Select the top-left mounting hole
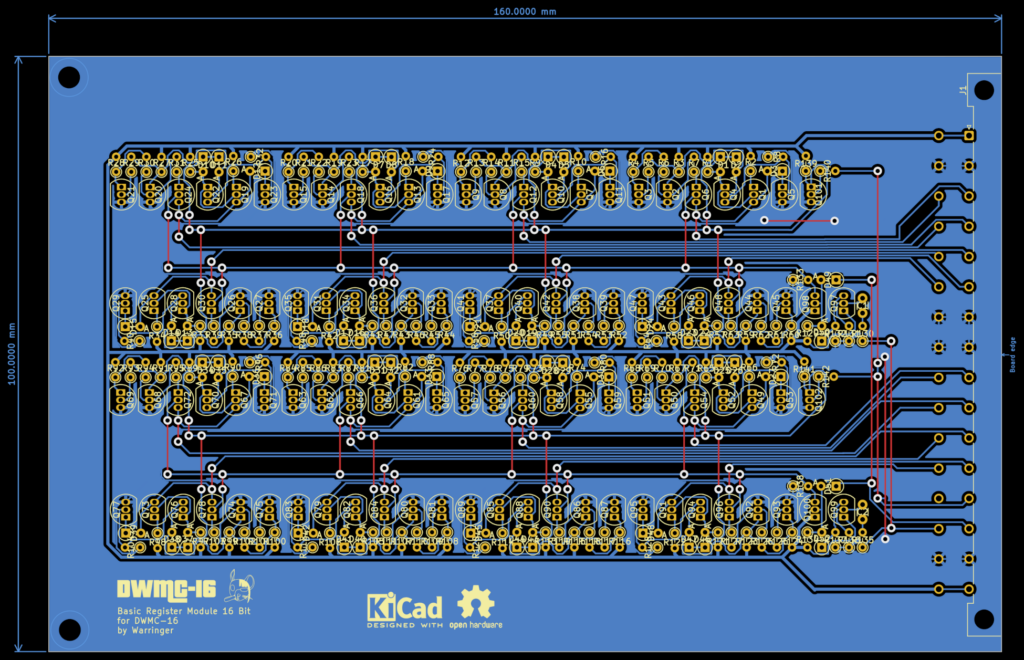Screen dimensions: 1024x660 [69, 77]
